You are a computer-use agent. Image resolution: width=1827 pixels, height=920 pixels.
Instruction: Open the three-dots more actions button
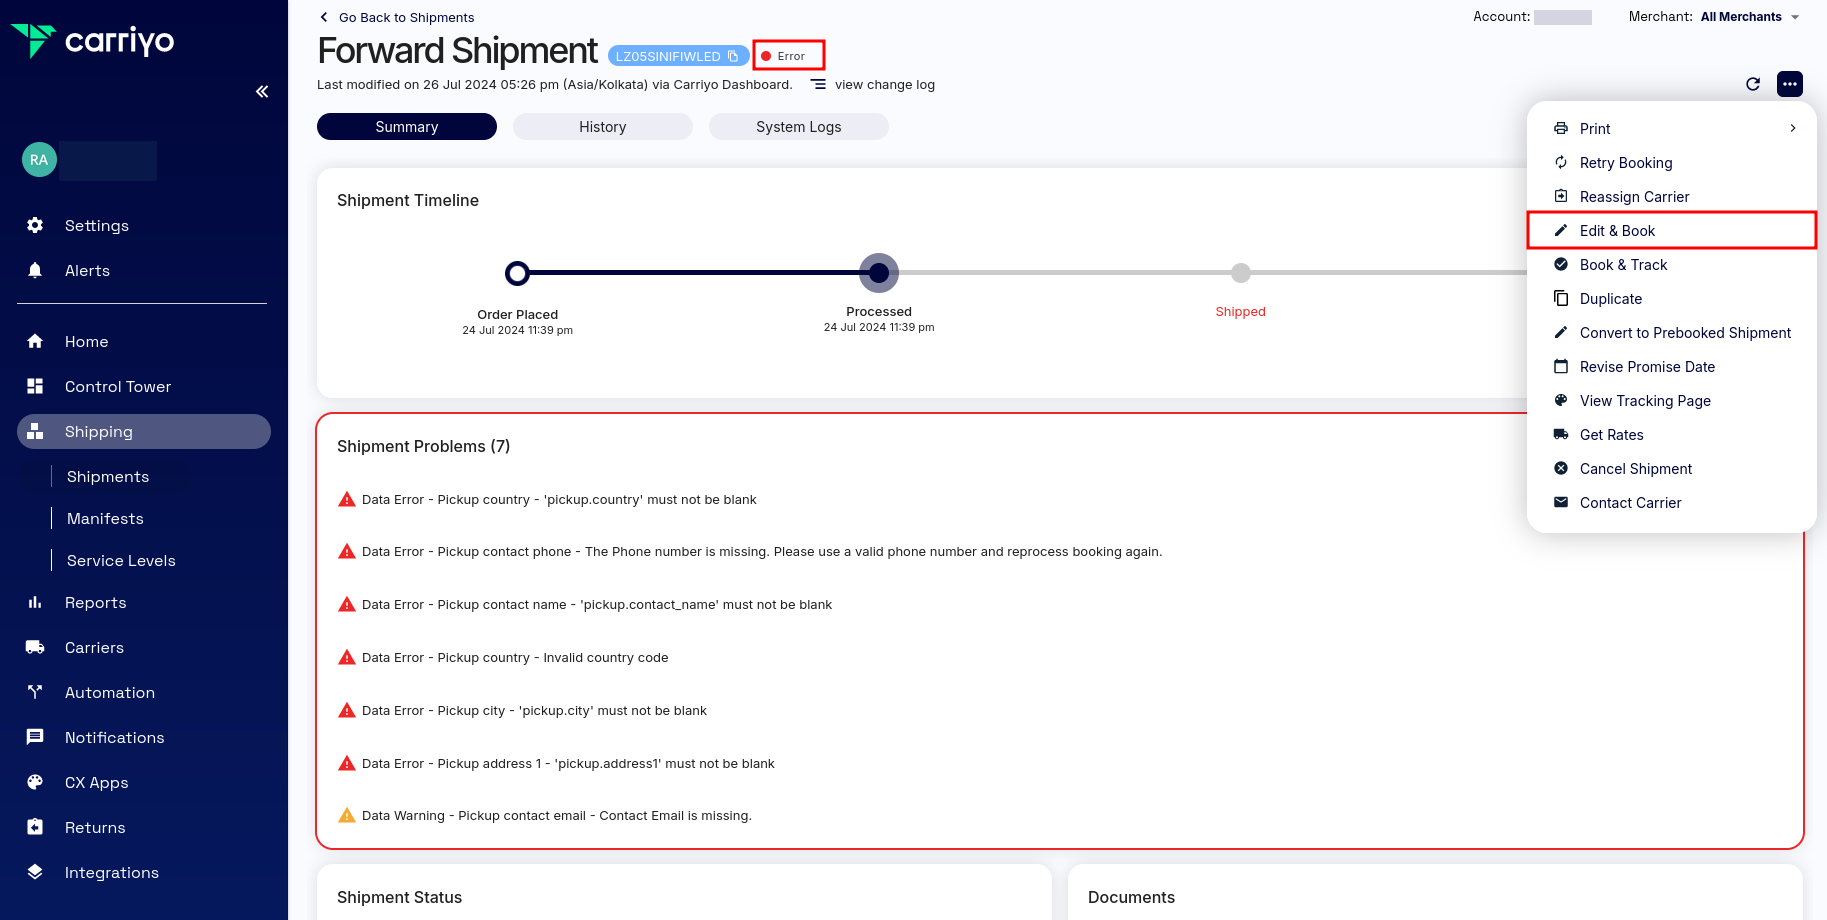1789,84
